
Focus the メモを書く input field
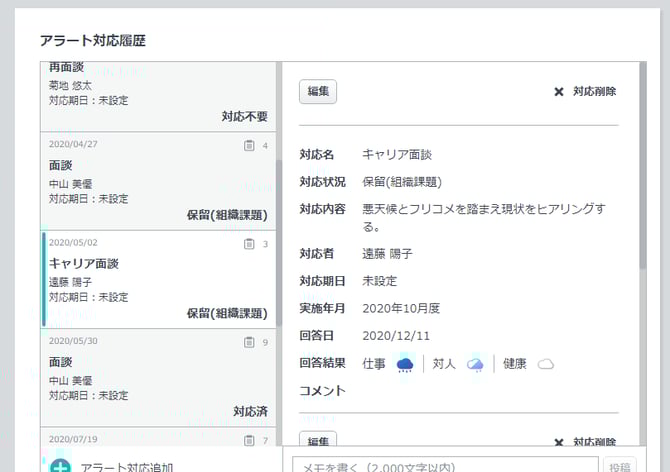(x=445, y=465)
